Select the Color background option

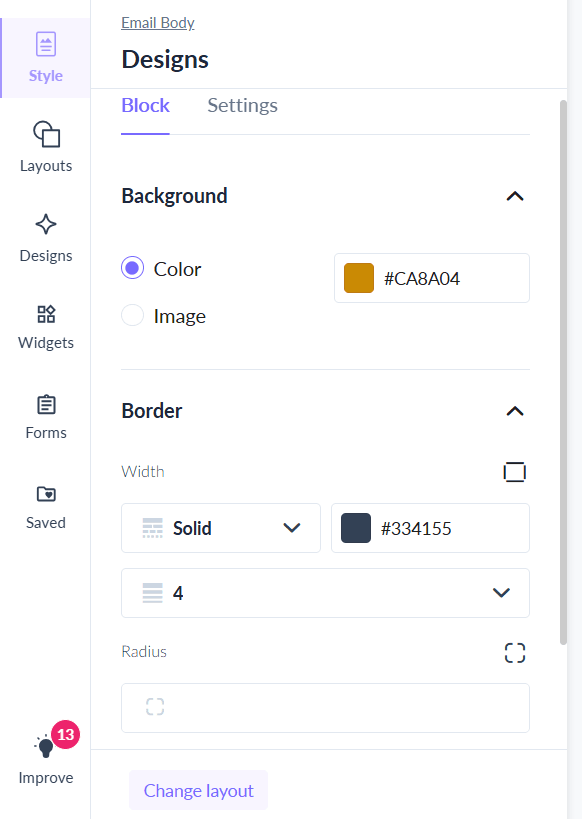(132, 268)
